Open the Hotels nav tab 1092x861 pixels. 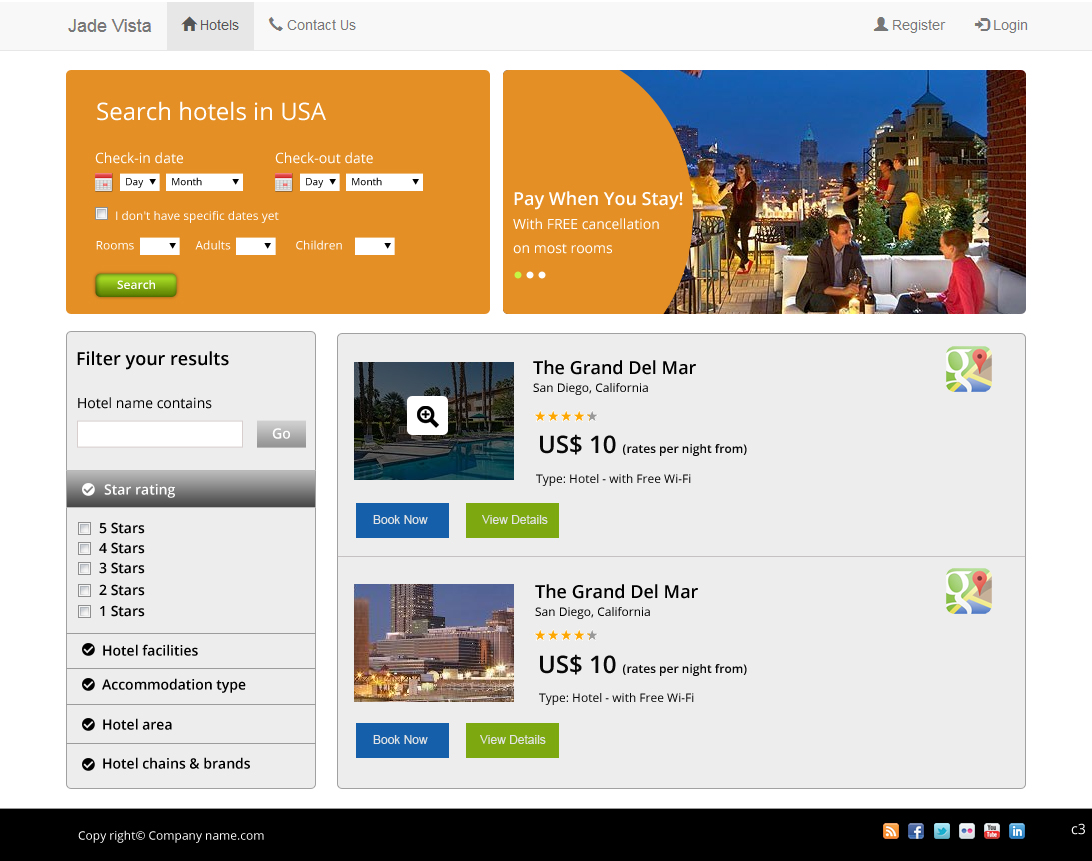[210, 25]
